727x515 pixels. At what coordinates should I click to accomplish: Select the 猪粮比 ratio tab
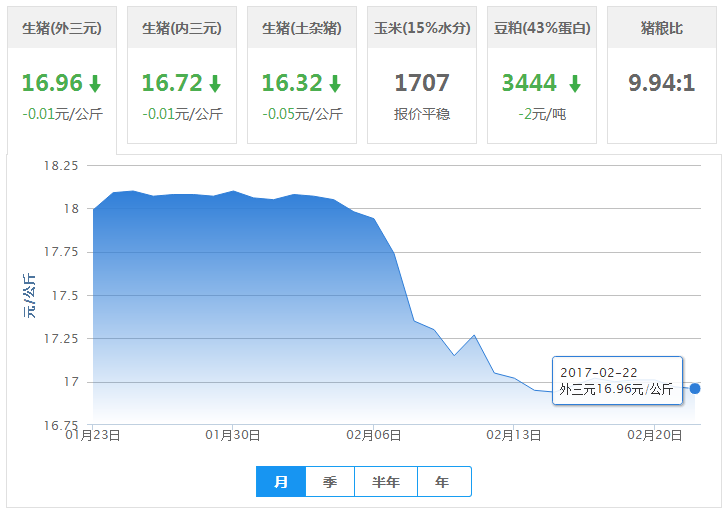tap(661, 28)
